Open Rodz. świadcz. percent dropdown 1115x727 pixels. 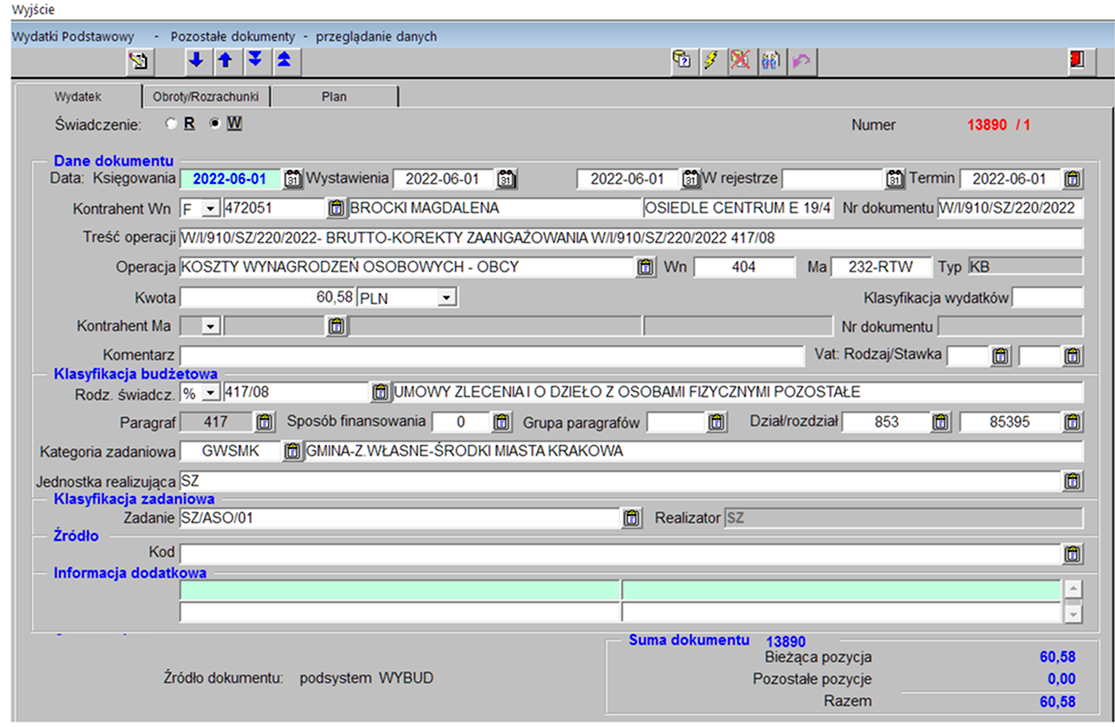(210, 393)
